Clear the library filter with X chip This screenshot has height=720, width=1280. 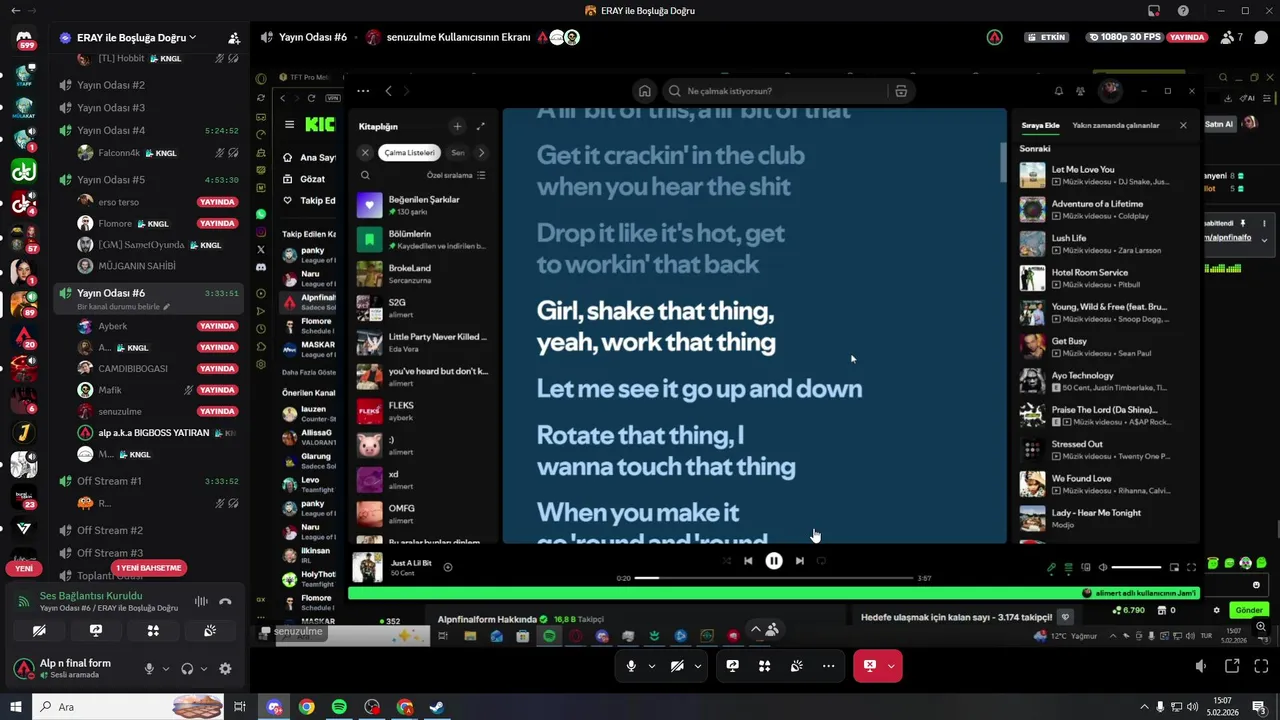[365, 153]
